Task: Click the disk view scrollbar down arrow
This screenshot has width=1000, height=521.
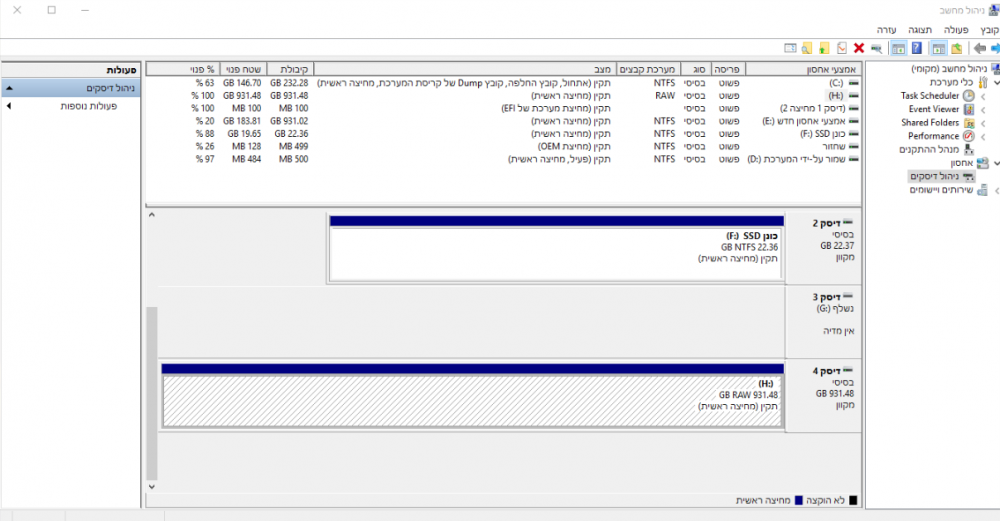Action: [x=152, y=487]
